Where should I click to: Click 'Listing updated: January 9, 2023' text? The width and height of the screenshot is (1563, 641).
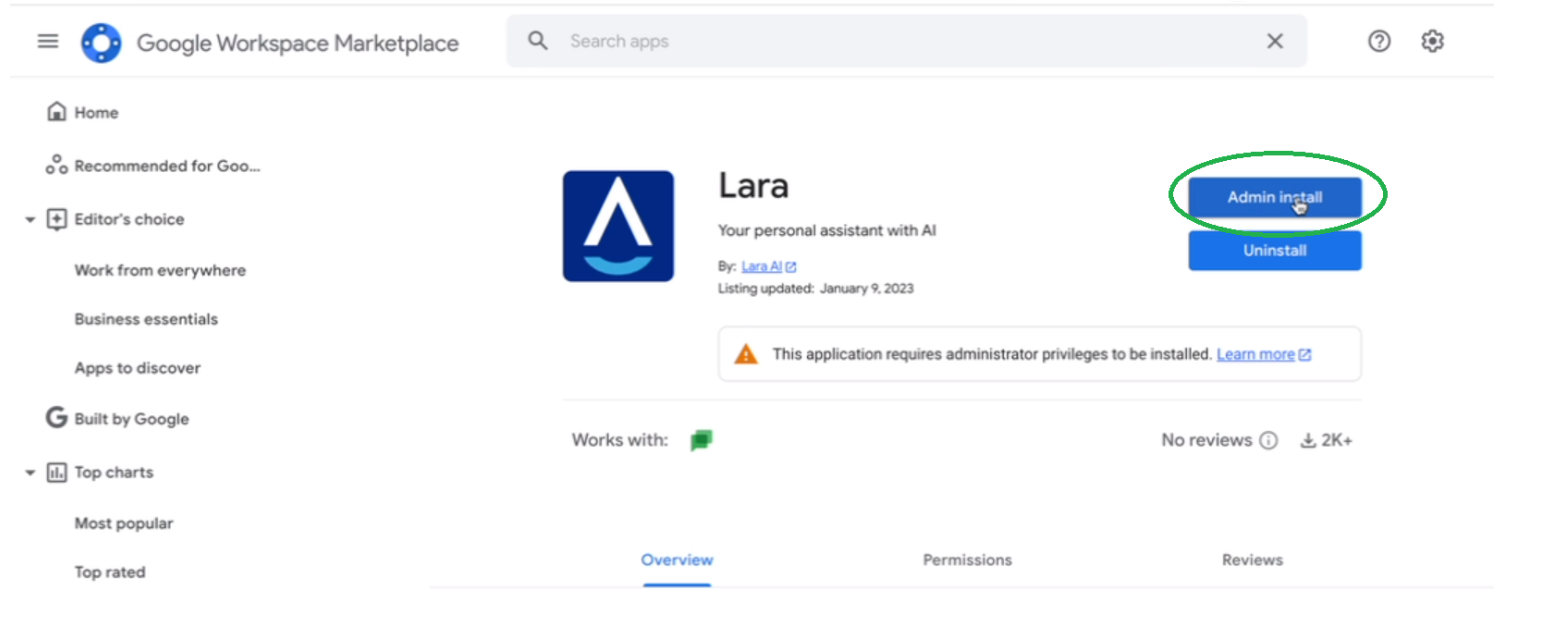pyautogui.click(x=816, y=289)
